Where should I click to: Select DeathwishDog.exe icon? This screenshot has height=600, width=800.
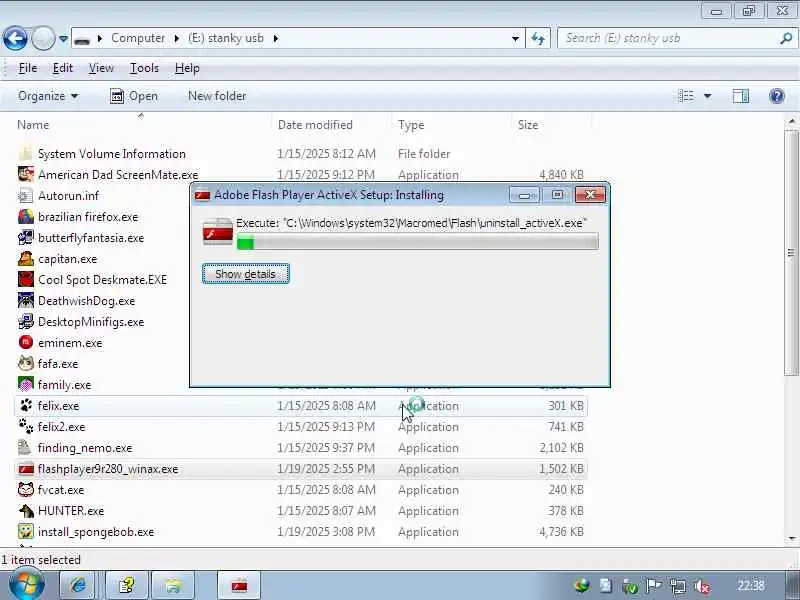coord(26,301)
